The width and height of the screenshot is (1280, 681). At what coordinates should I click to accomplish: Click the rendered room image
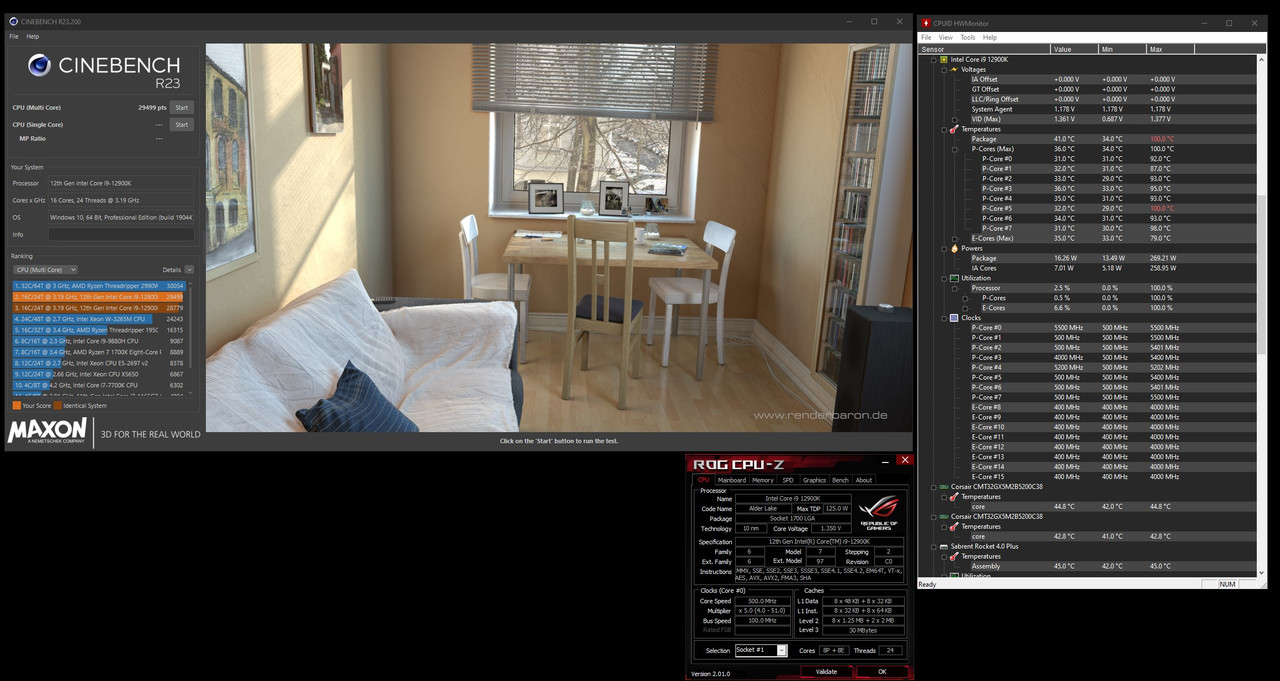(559, 237)
